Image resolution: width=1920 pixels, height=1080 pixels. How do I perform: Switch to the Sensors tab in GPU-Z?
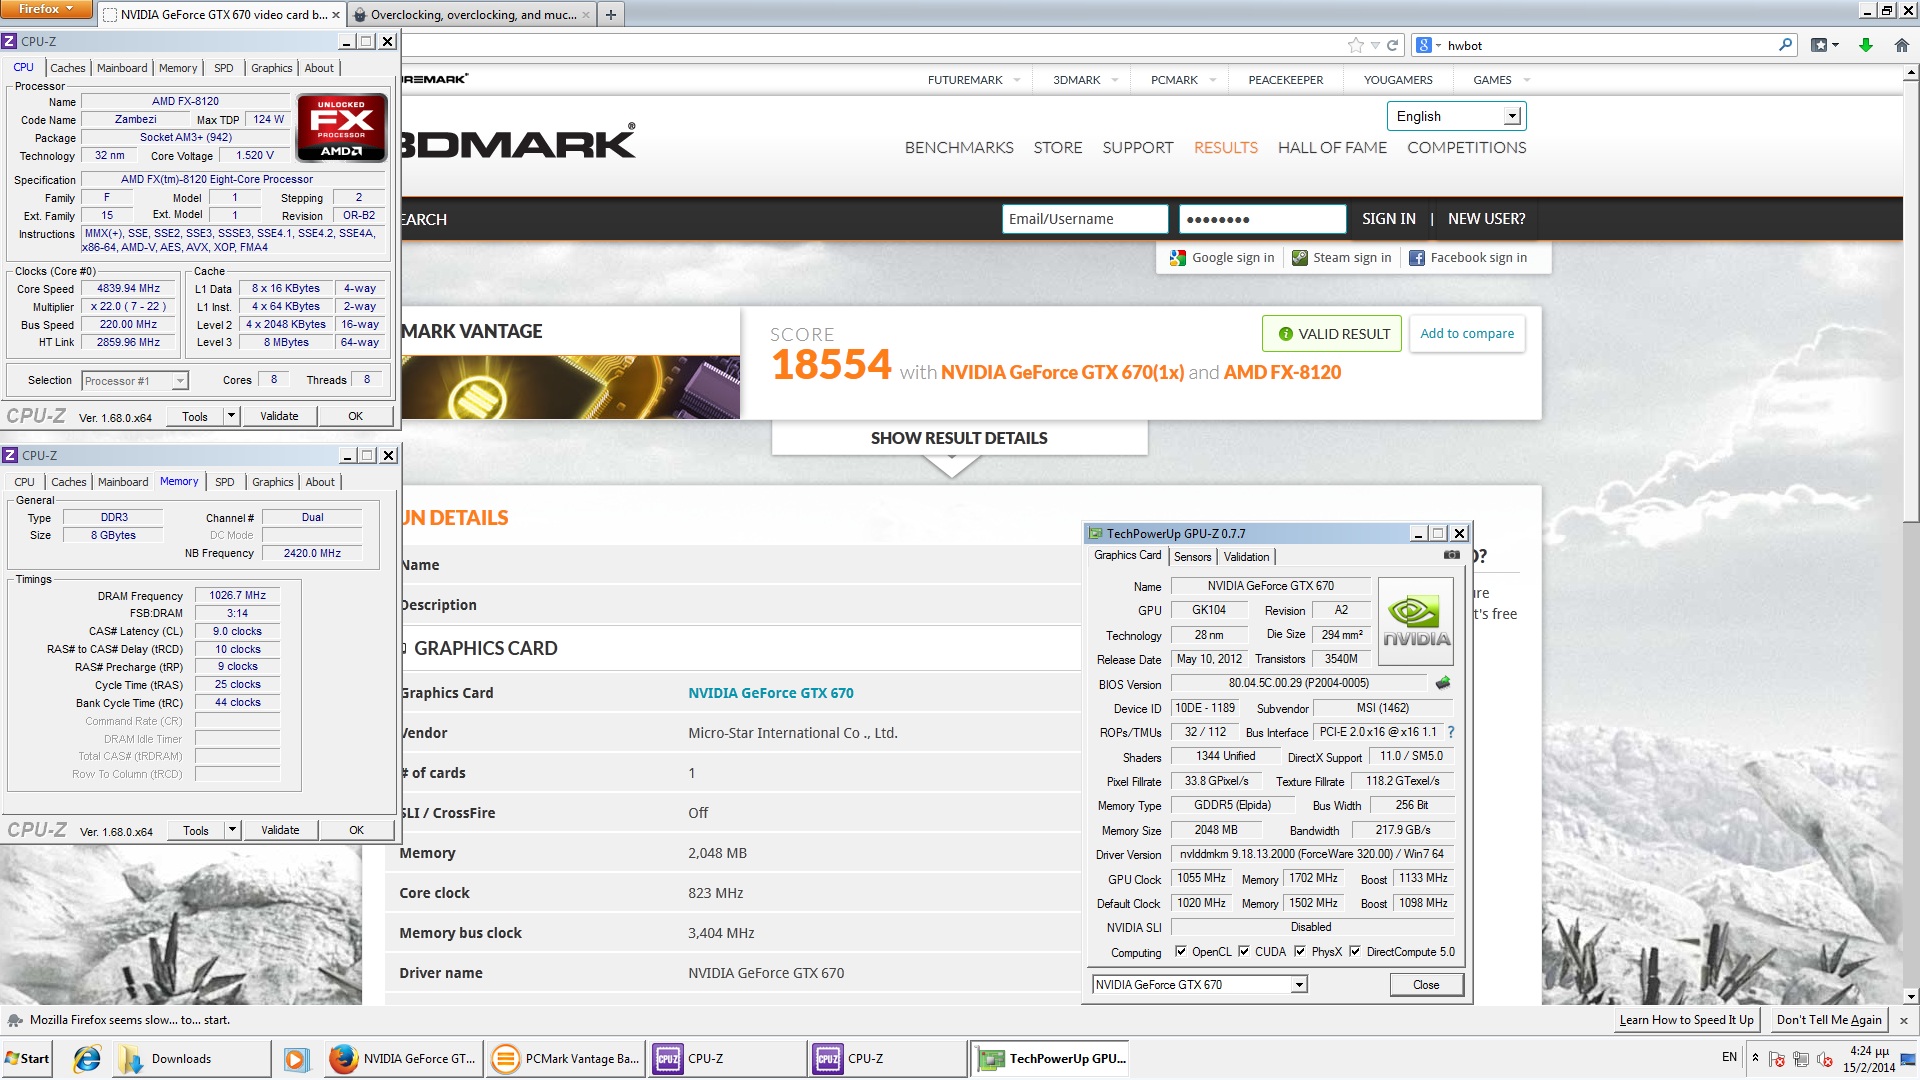[1192, 557]
